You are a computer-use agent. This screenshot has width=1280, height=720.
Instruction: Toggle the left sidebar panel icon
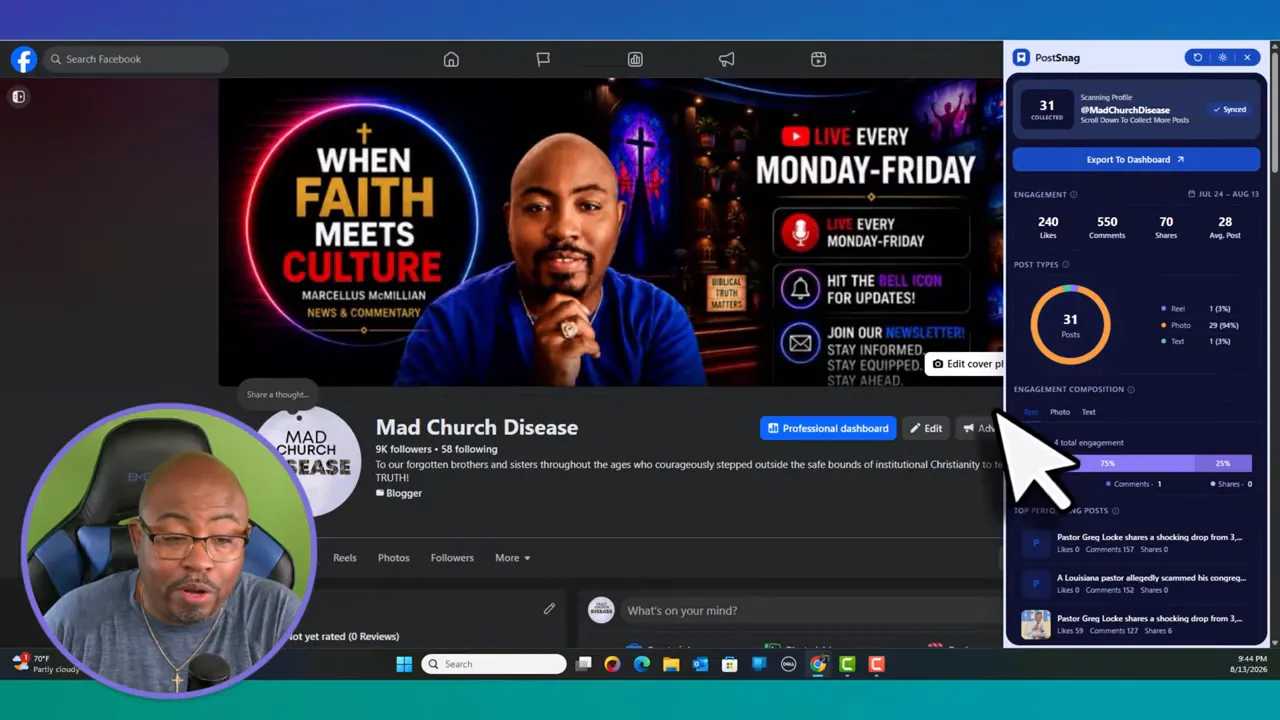(18, 97)
